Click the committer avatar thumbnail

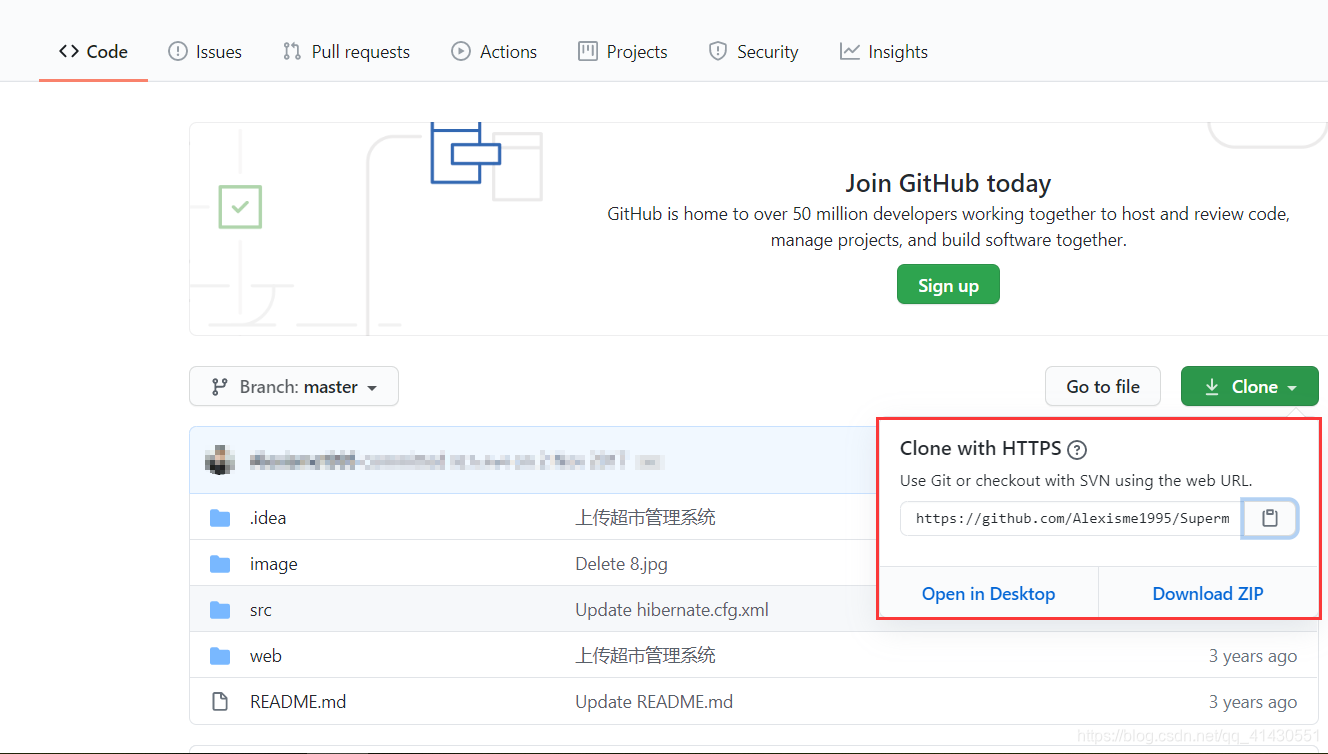(x=220, y=461)
